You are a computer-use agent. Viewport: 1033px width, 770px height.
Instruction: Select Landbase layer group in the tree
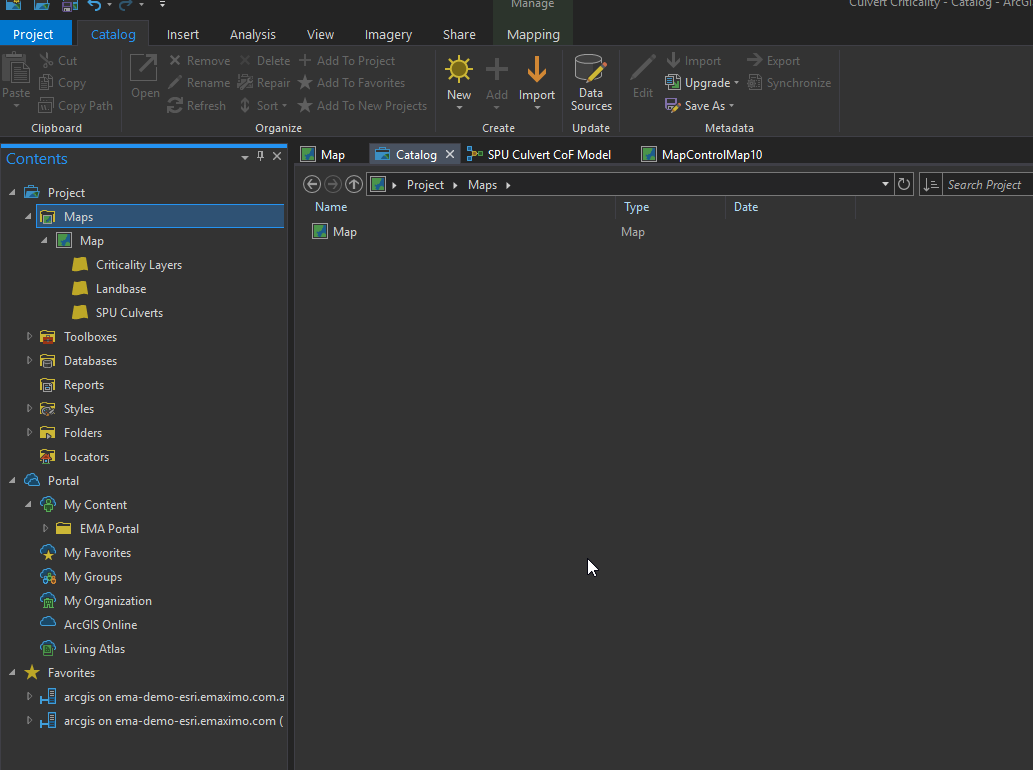[121, 289]
